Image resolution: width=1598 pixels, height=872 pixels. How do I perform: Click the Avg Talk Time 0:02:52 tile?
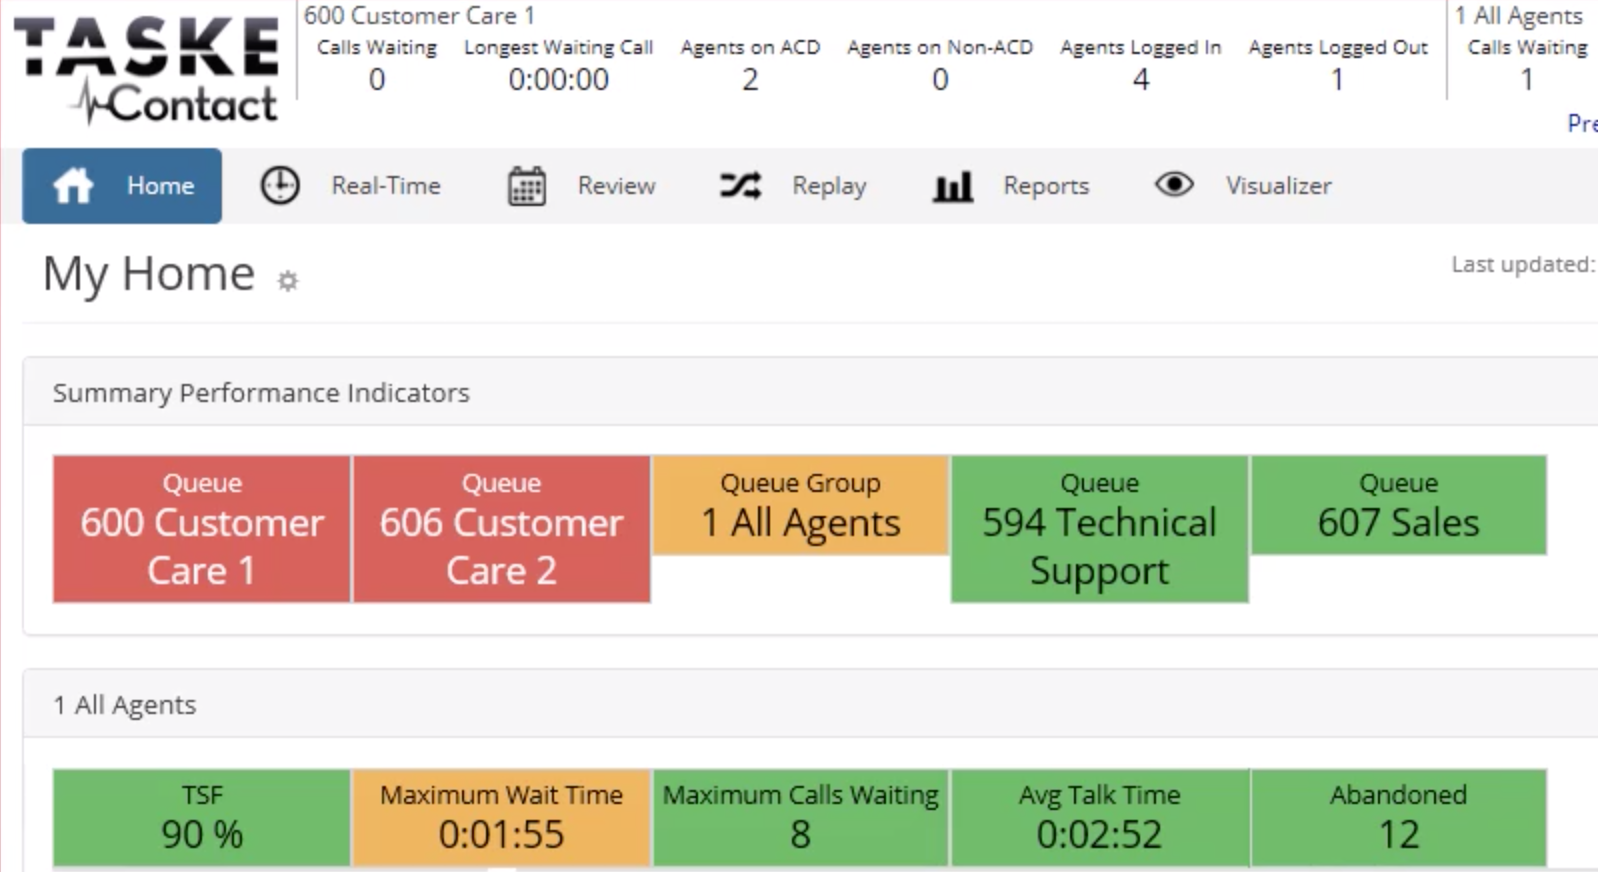point(1099,817)
